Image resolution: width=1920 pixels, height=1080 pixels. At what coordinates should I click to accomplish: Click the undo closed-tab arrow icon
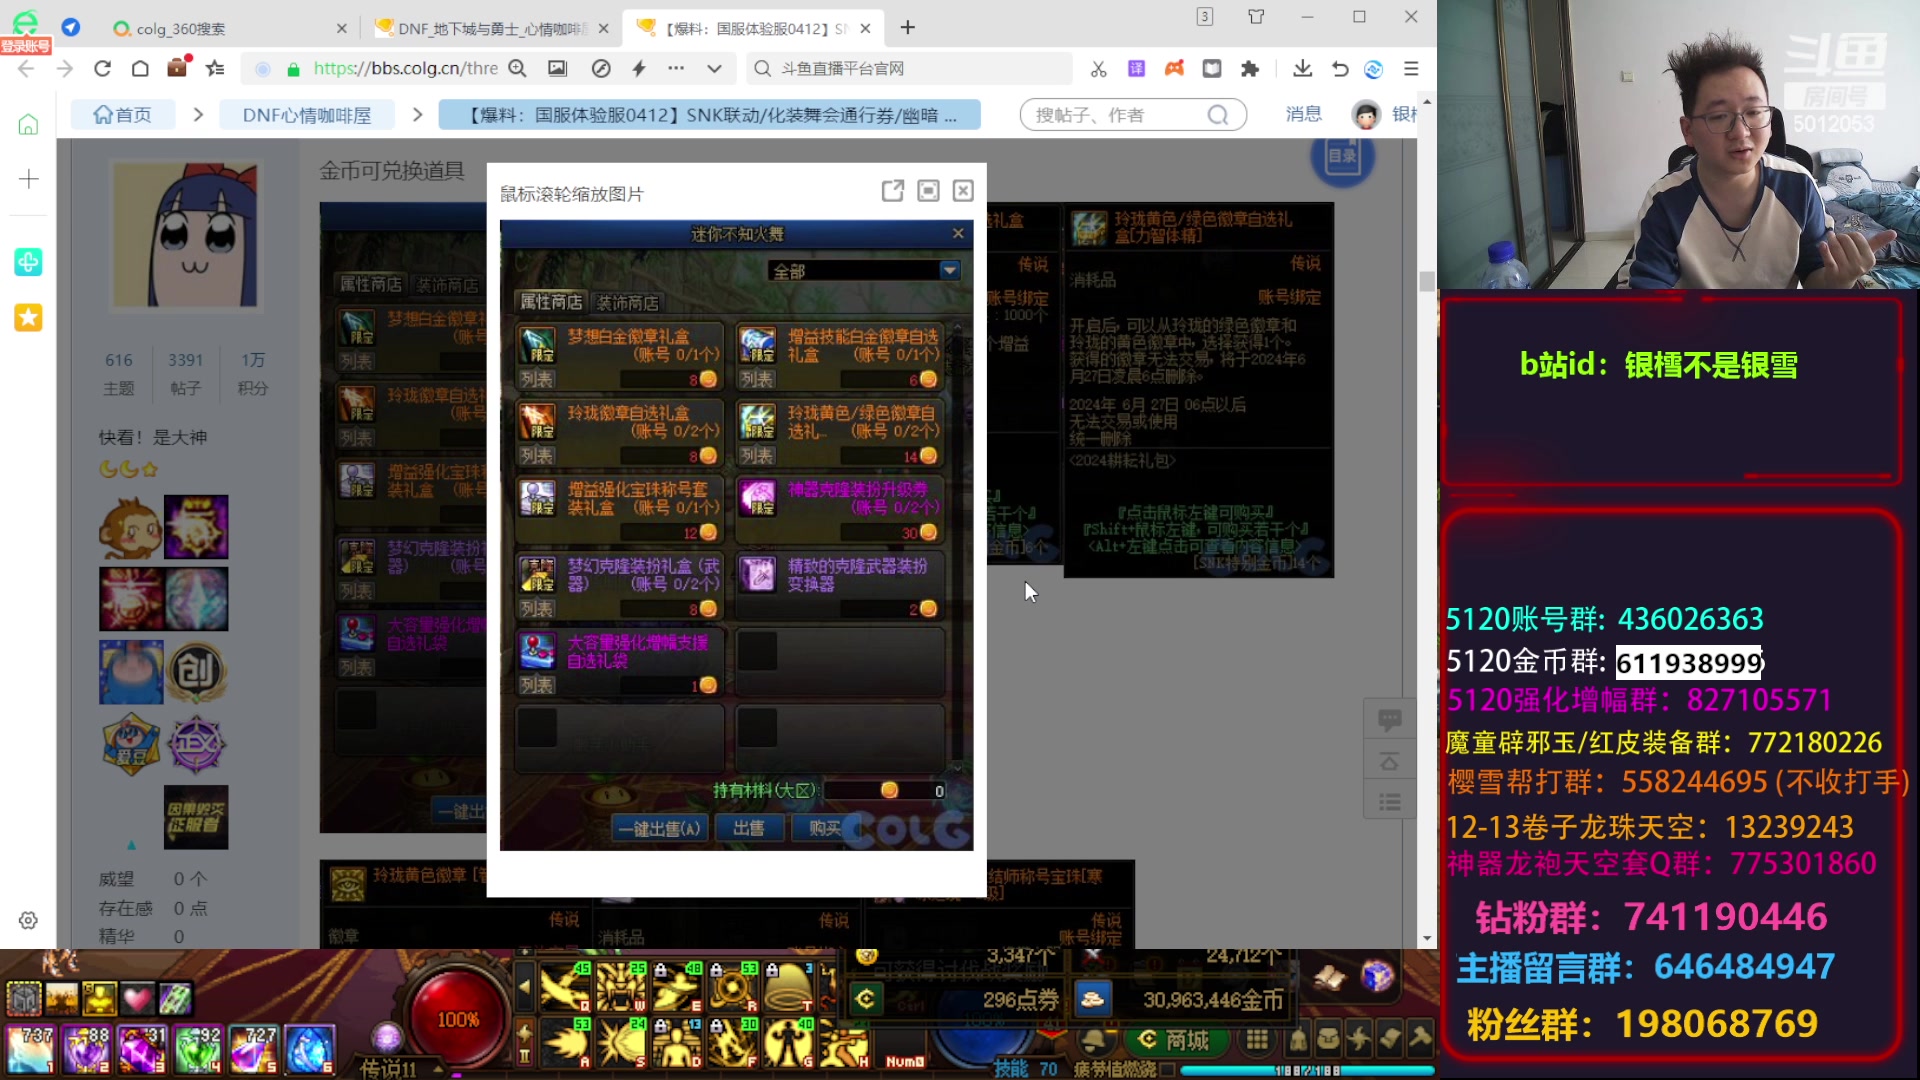tap(1340, 69)
